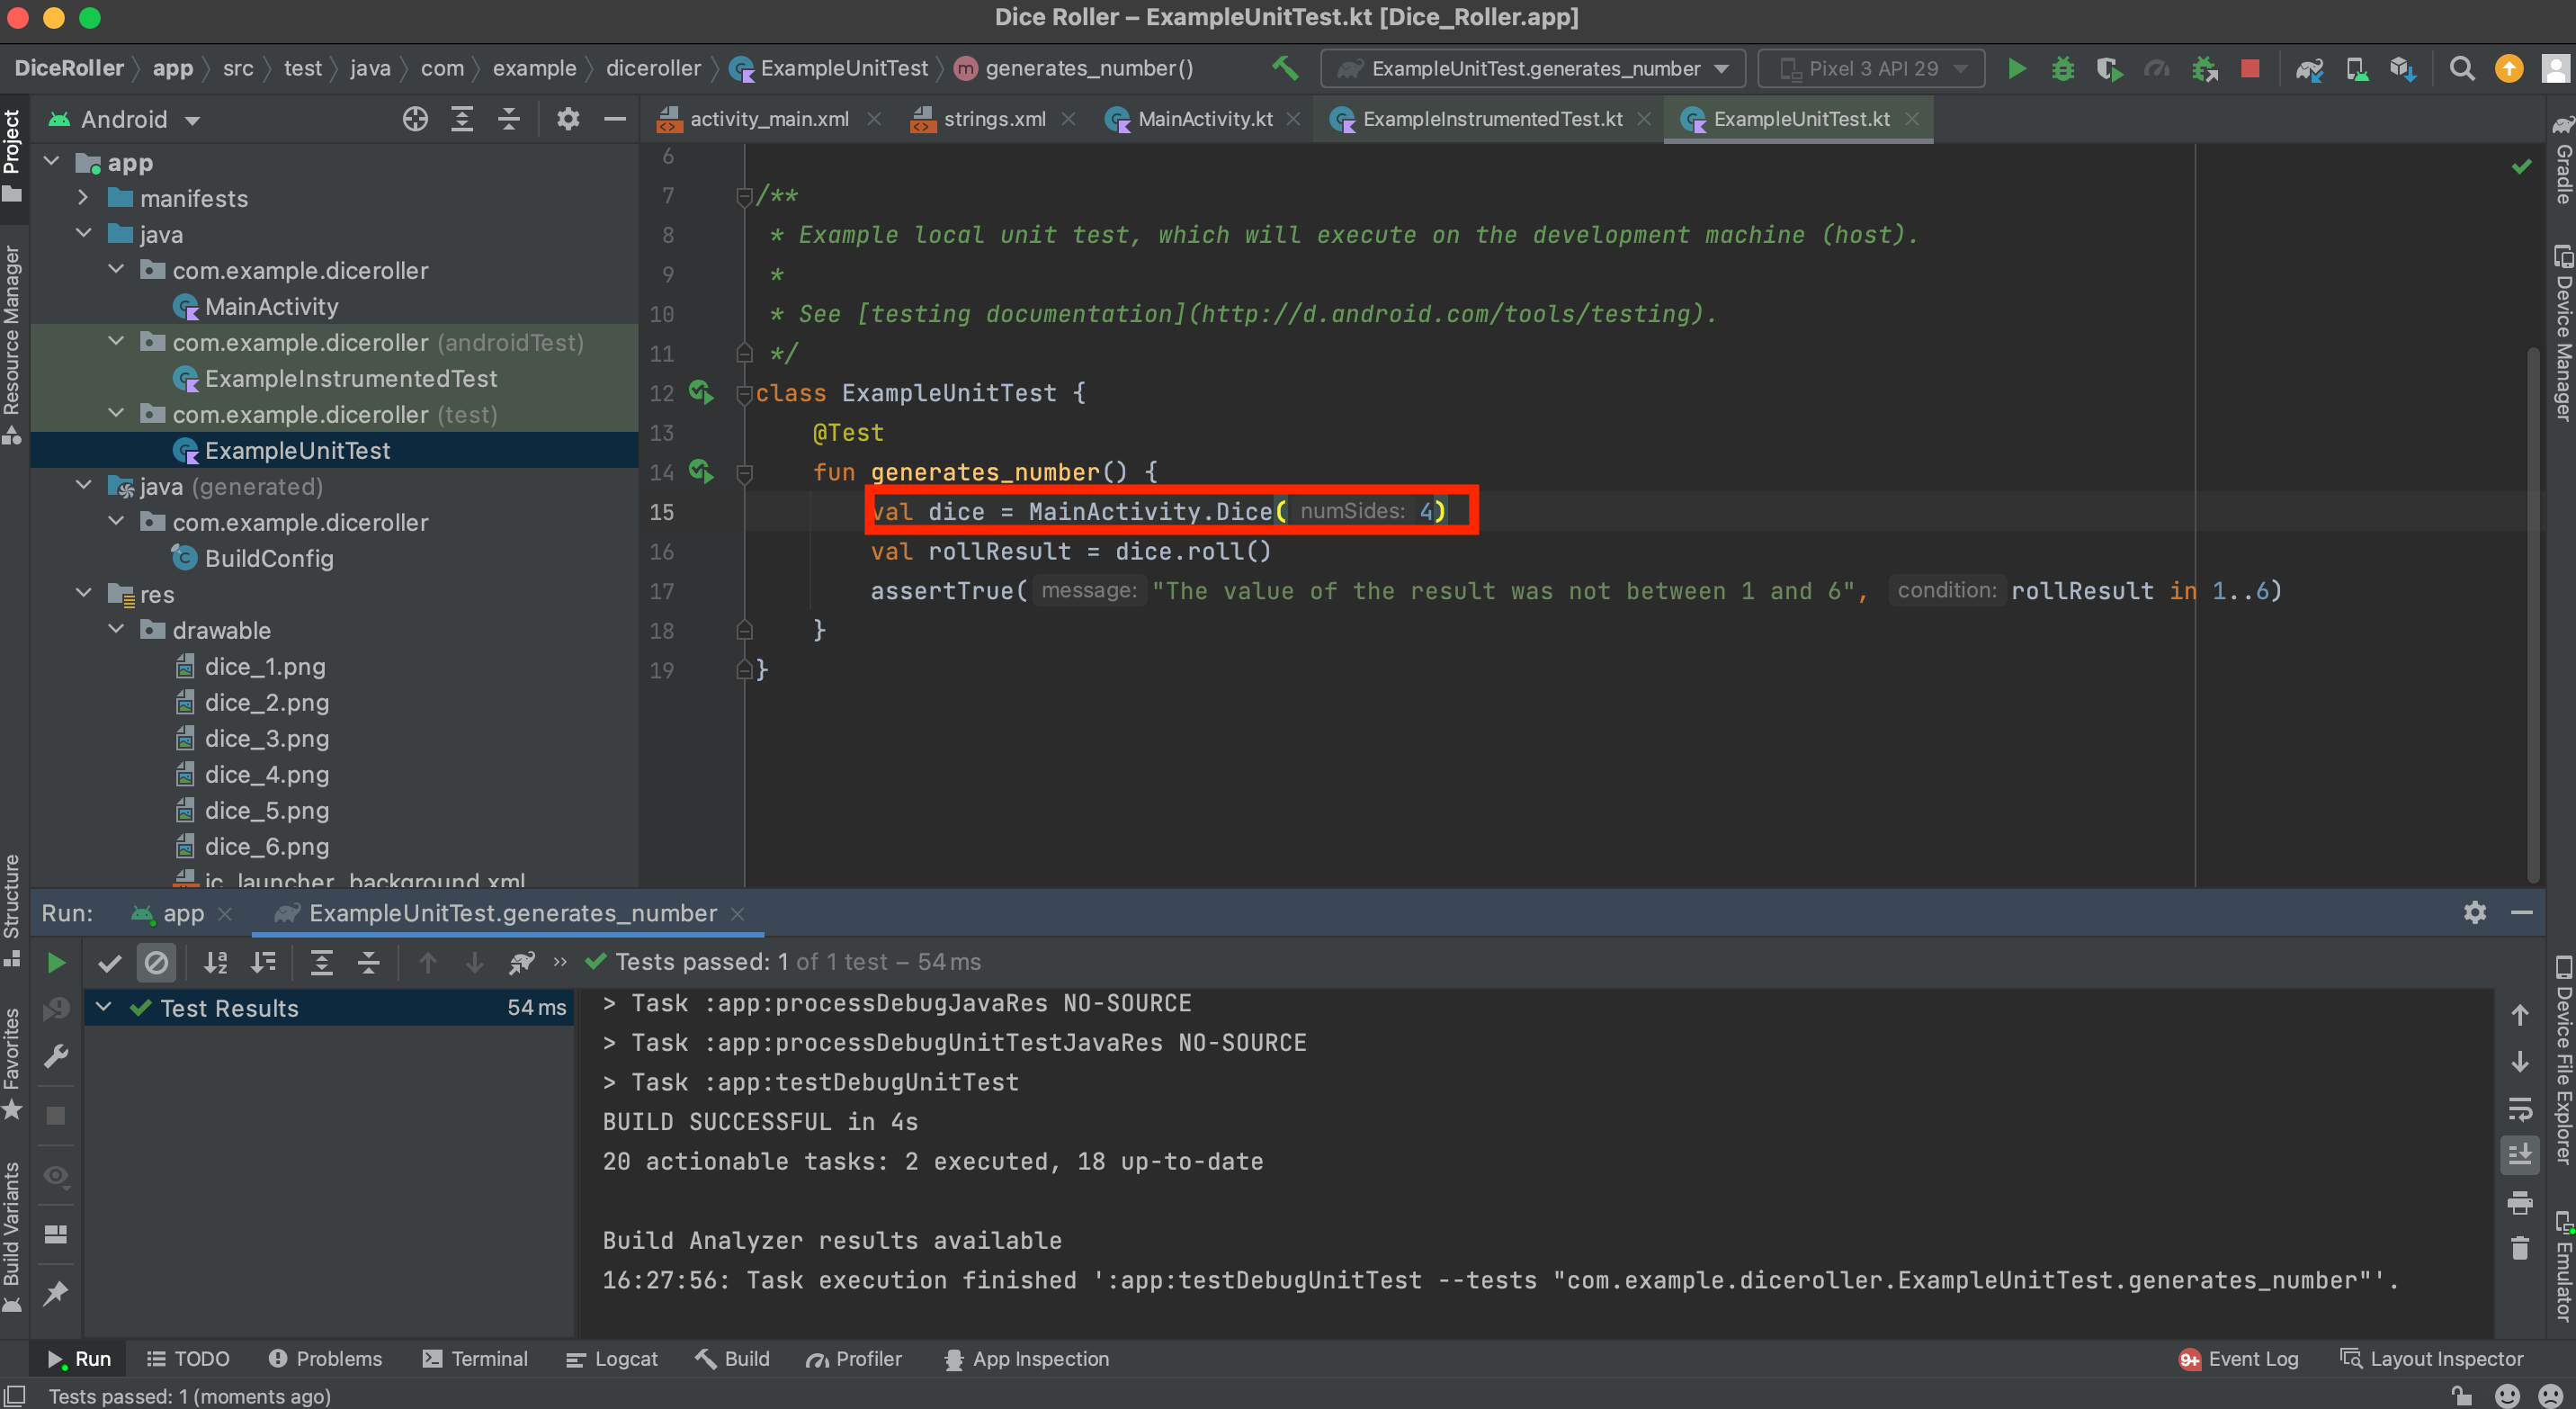Open Project settings gear in Project panel
This screenshot has width=2576, height=1409.
(x=568, y=118)
